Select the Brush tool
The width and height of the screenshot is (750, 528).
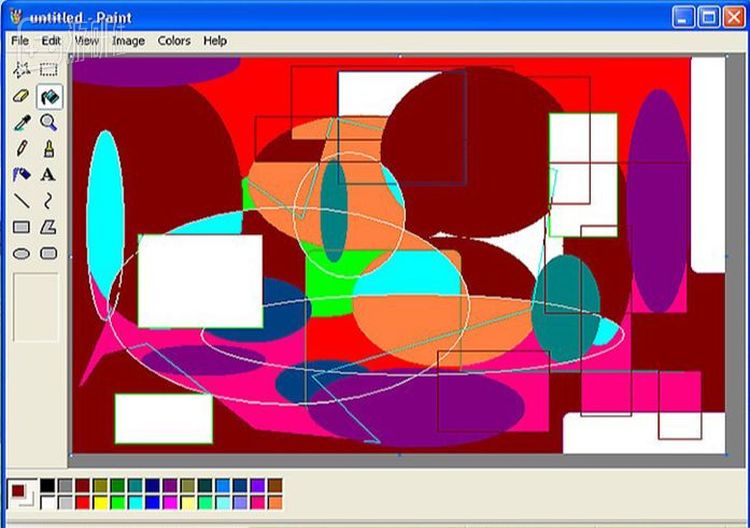pyautogui.click(x=48, y=149)
